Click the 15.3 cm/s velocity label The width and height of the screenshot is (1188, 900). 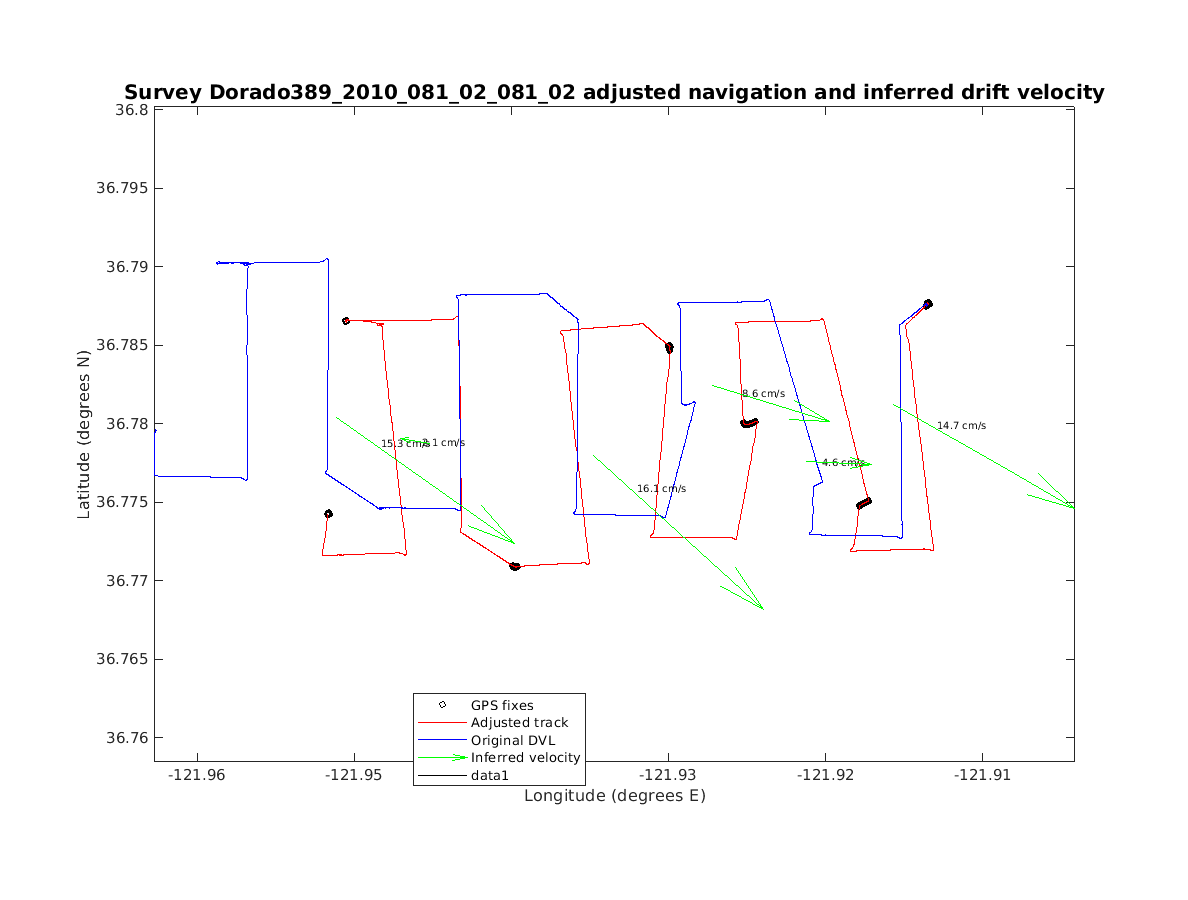coord(403,444)
